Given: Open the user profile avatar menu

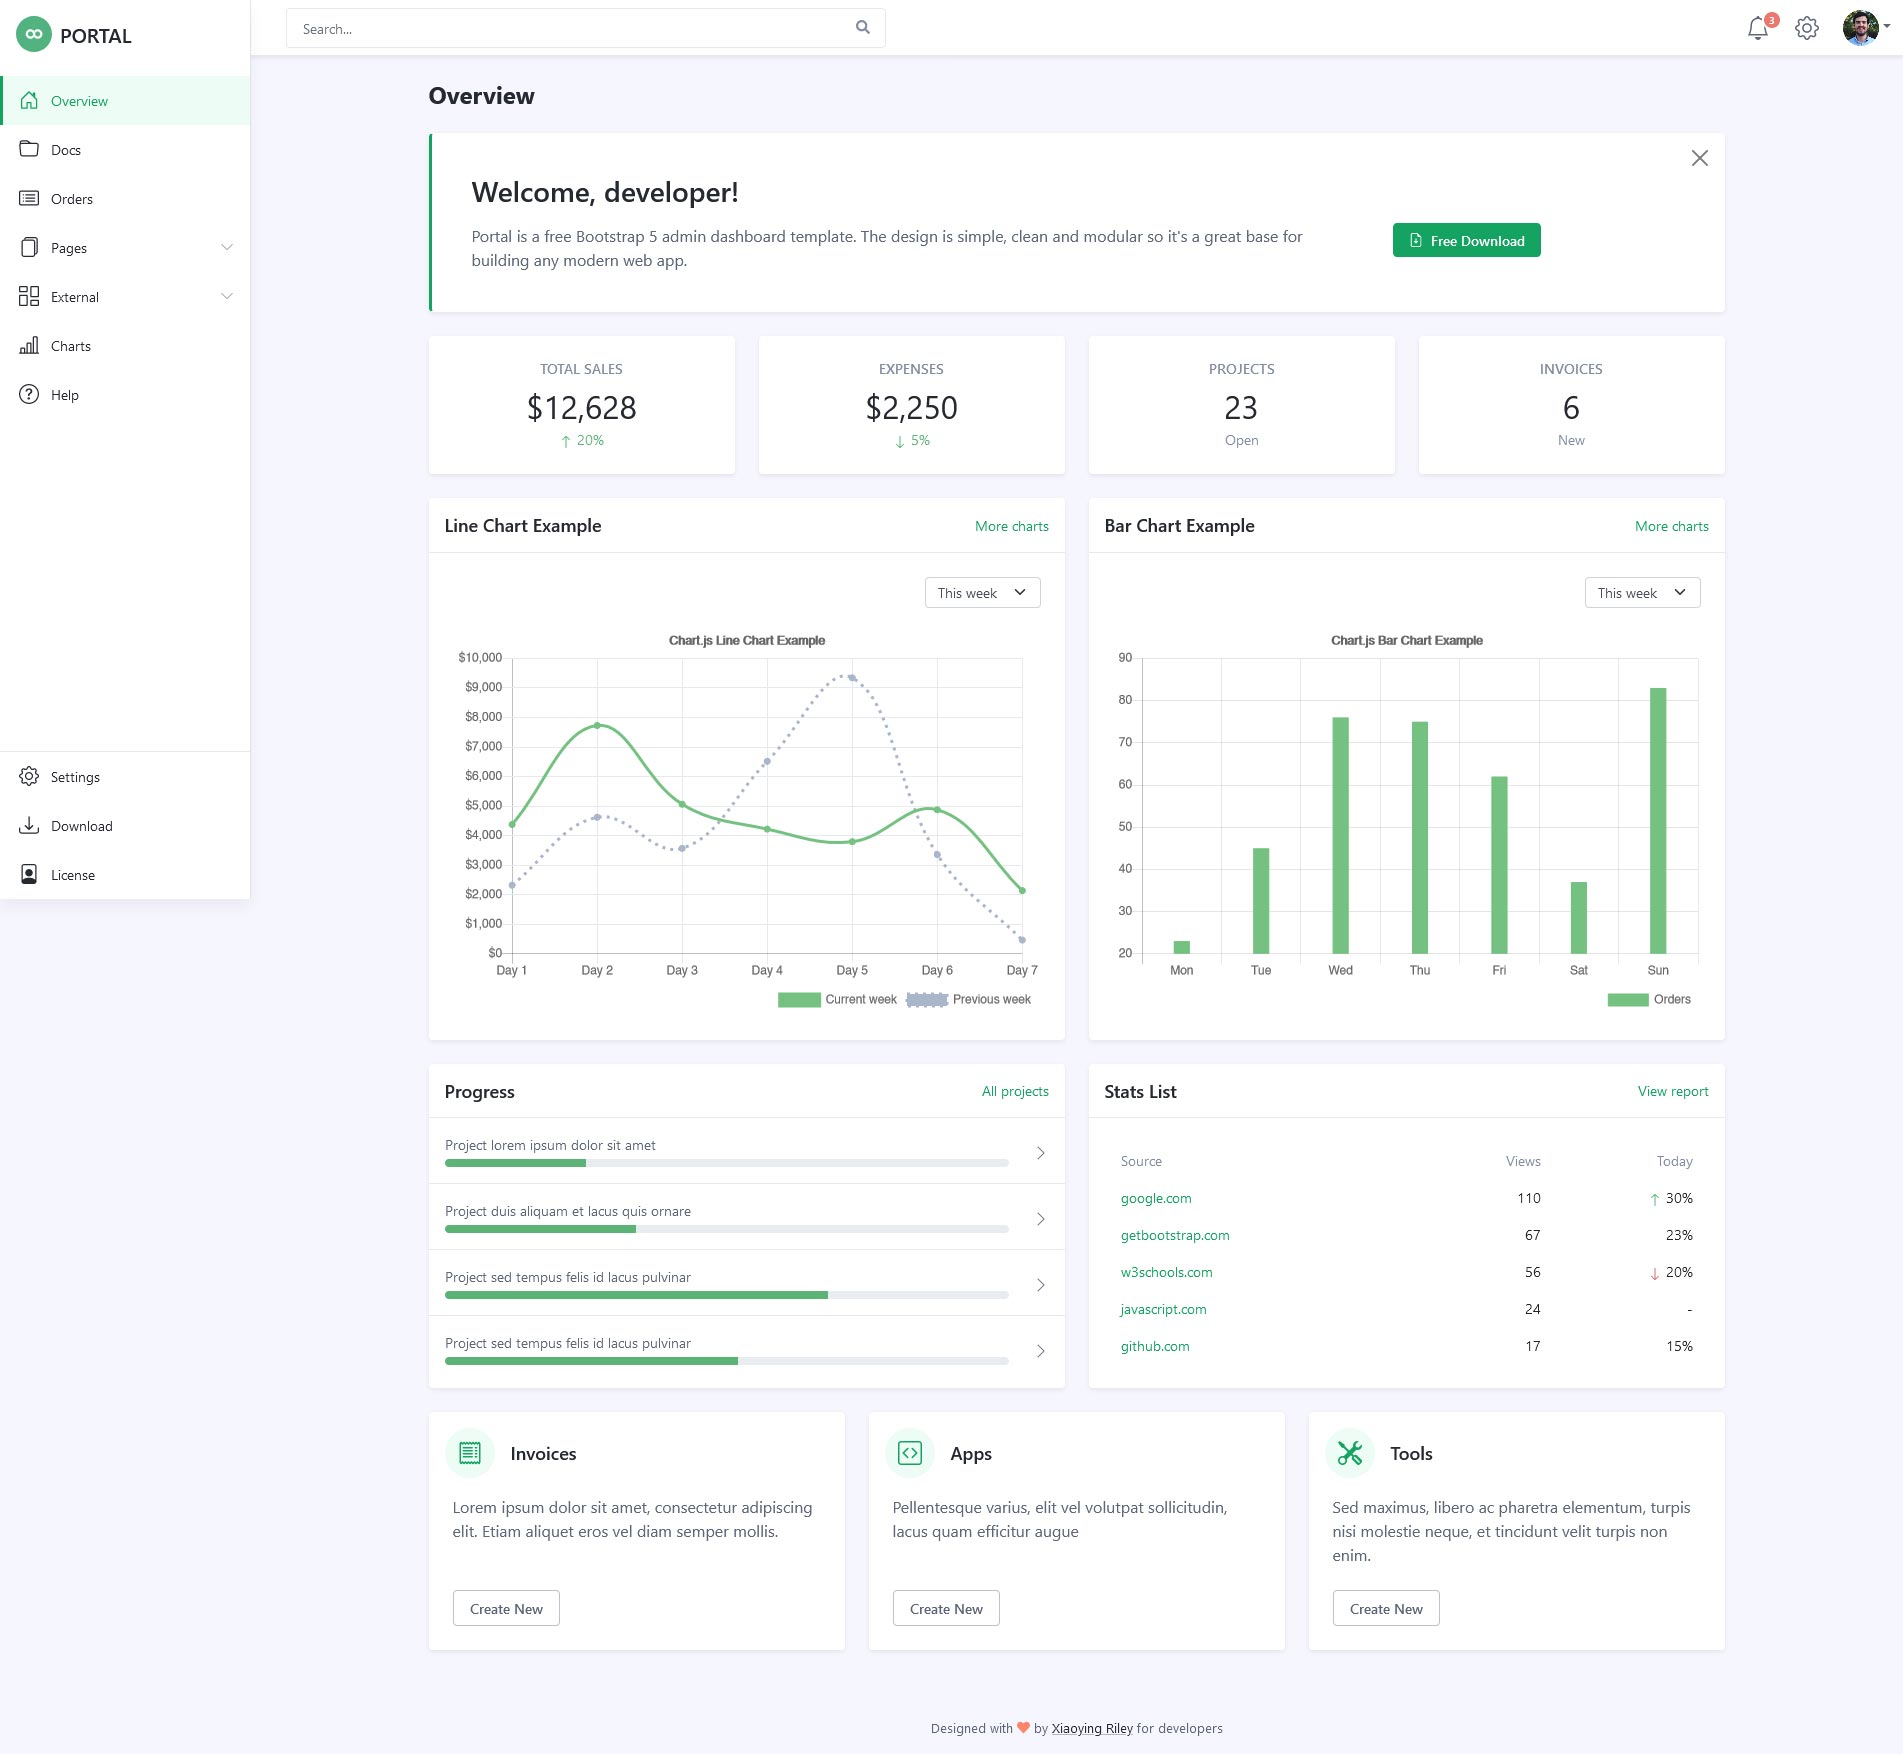Looking at the screenshot, I should pos(1860,28).
